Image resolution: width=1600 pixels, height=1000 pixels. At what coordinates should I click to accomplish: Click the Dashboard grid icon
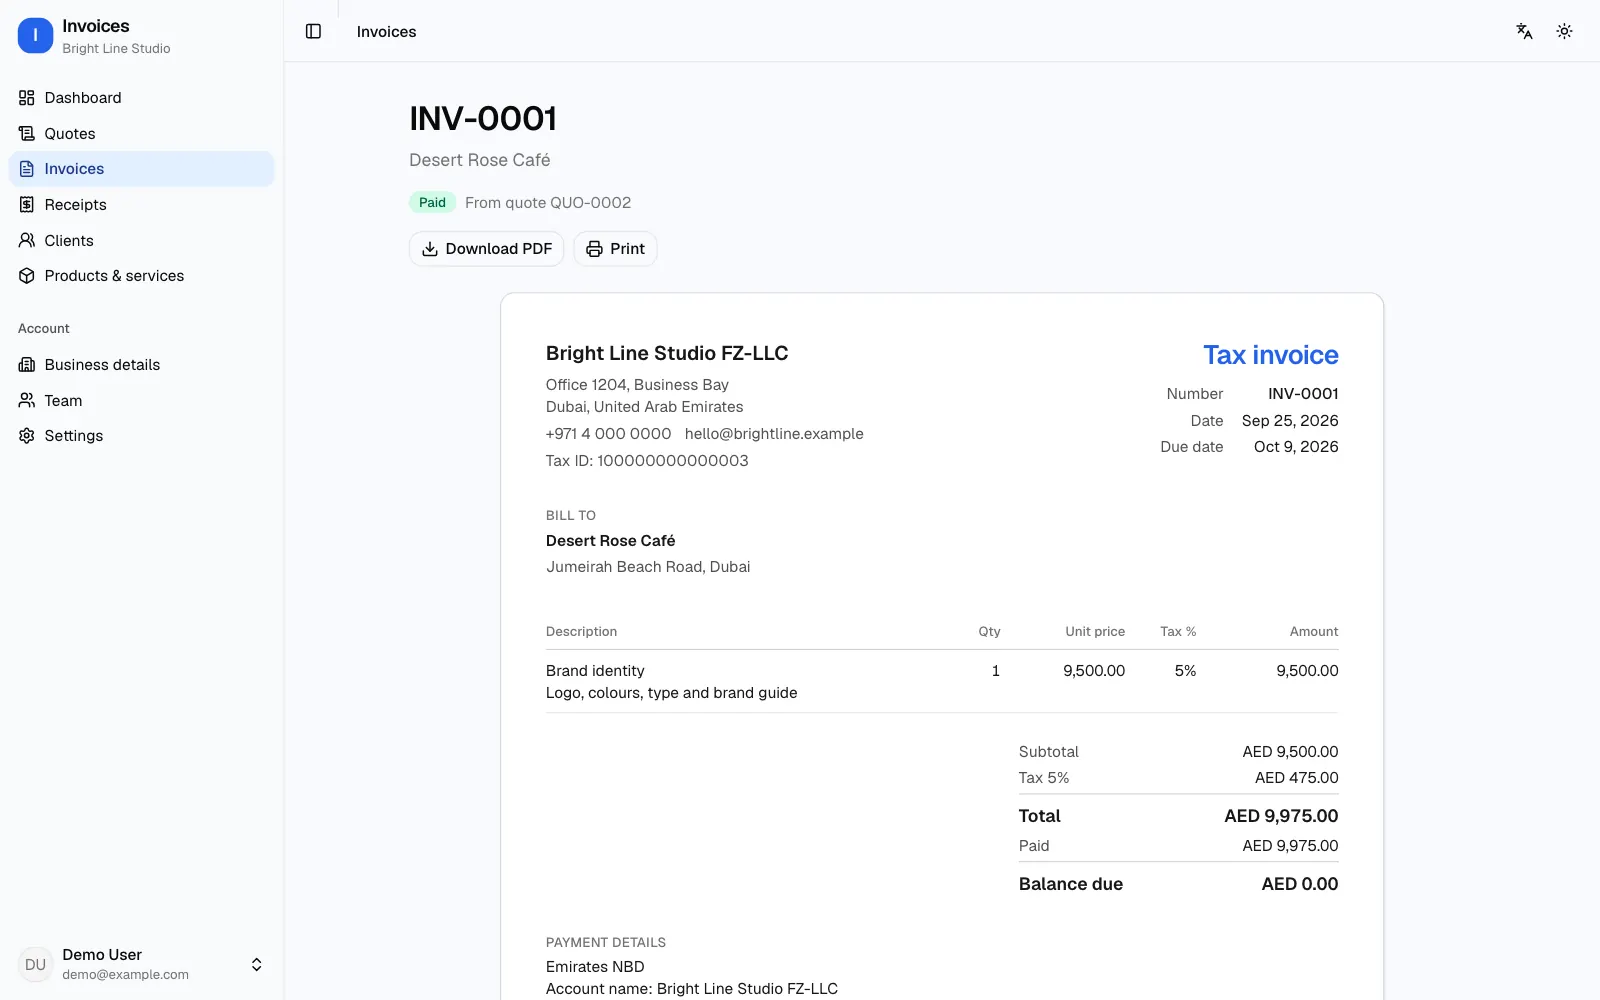tap(27, 98)
